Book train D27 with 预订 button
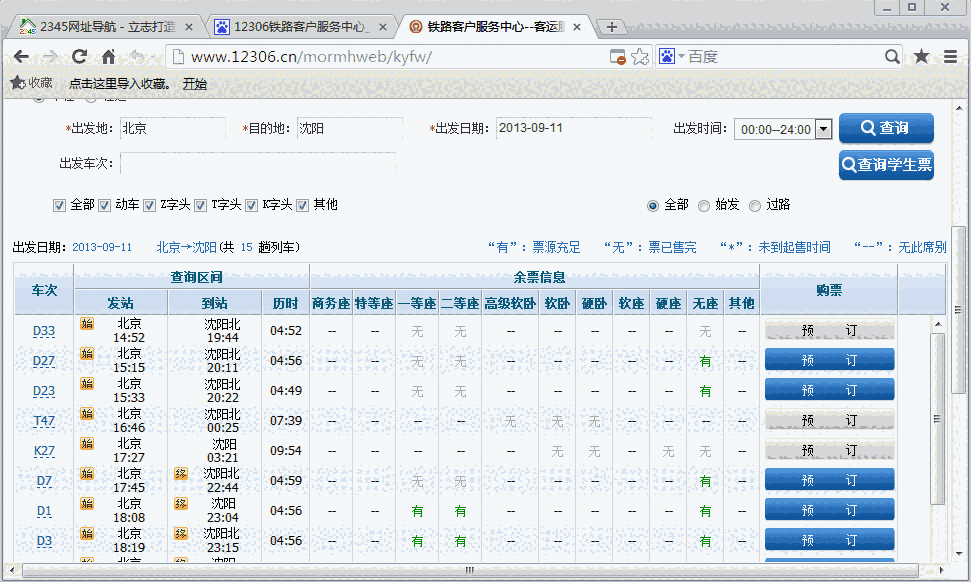The height and width of the screenshot is (582, 971). coord(829,360)
